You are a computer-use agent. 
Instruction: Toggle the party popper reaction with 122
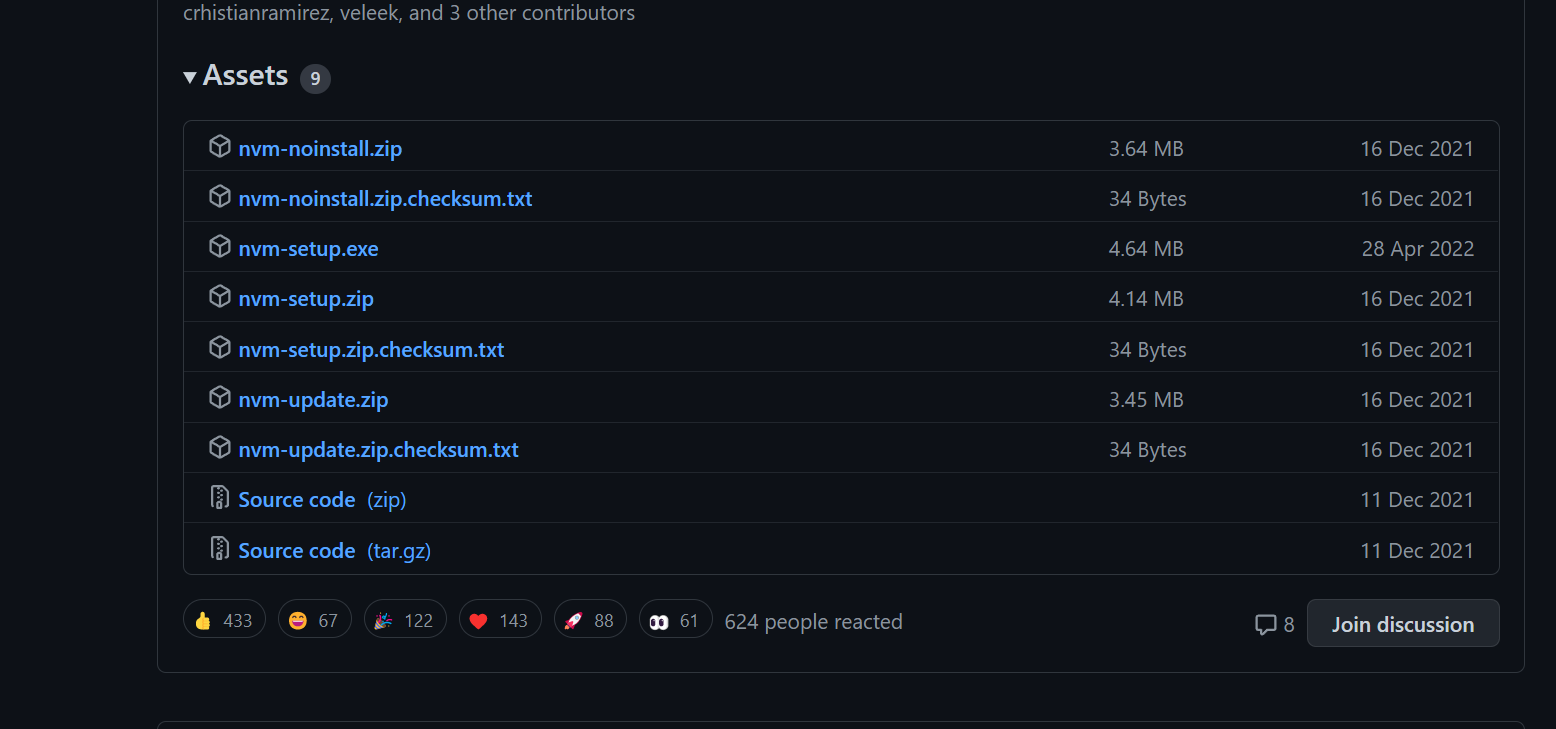tap(405, 620)
